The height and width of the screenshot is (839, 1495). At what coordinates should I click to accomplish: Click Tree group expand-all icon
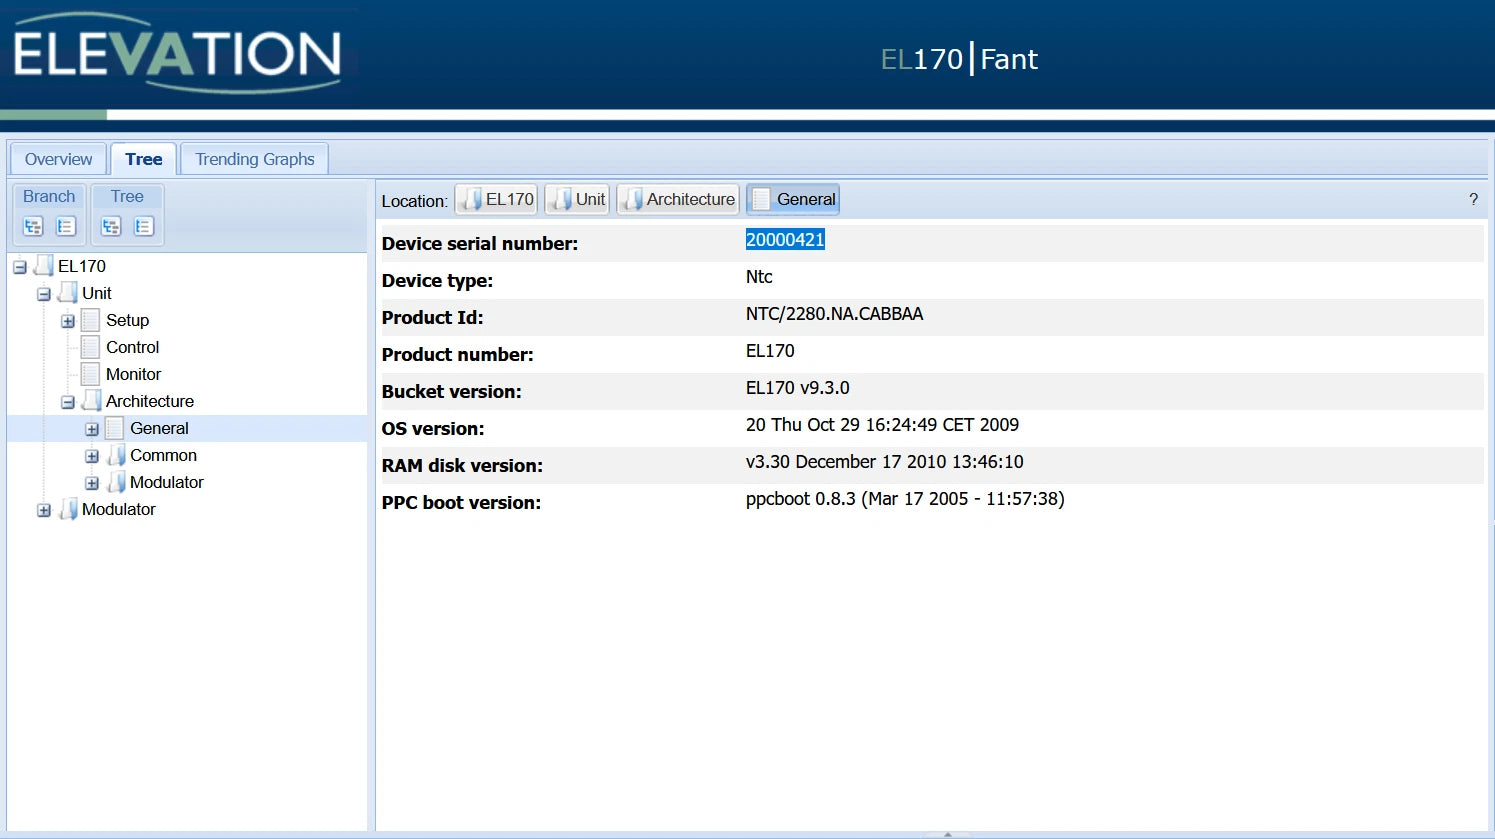pyautogui.click(x=111, y=226)
